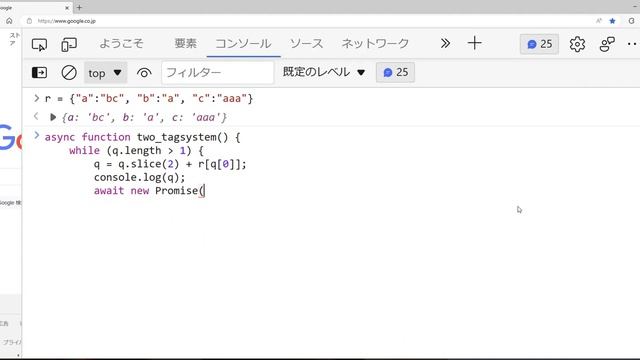The height and width of the screenshot is (360, 640).
Task: Select the コンソール tab
Action: coord(243,43)
